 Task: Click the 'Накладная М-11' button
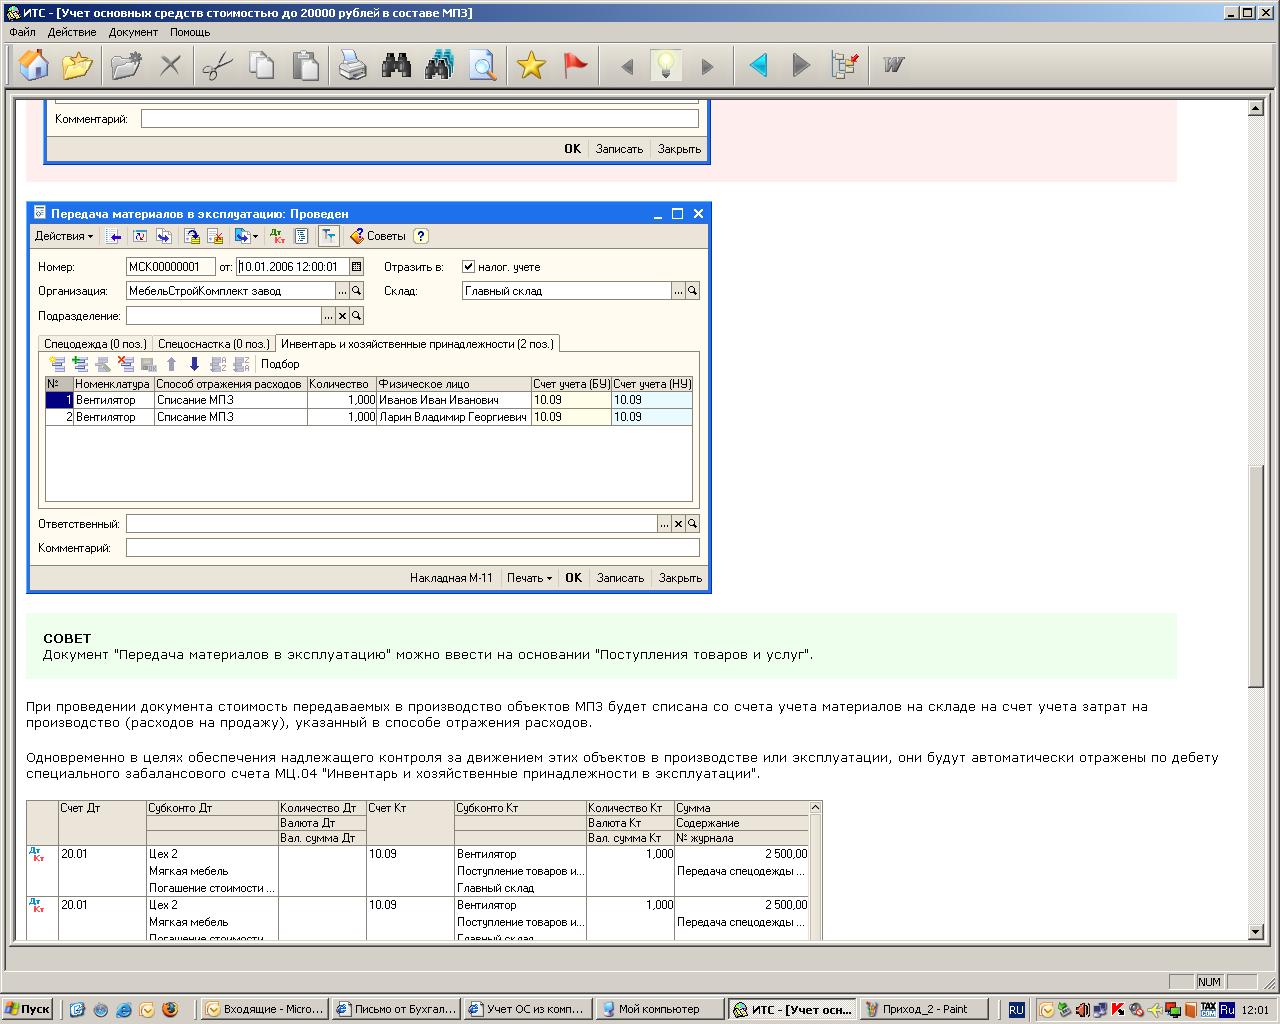pyautogui.click(x=451, y=578)
